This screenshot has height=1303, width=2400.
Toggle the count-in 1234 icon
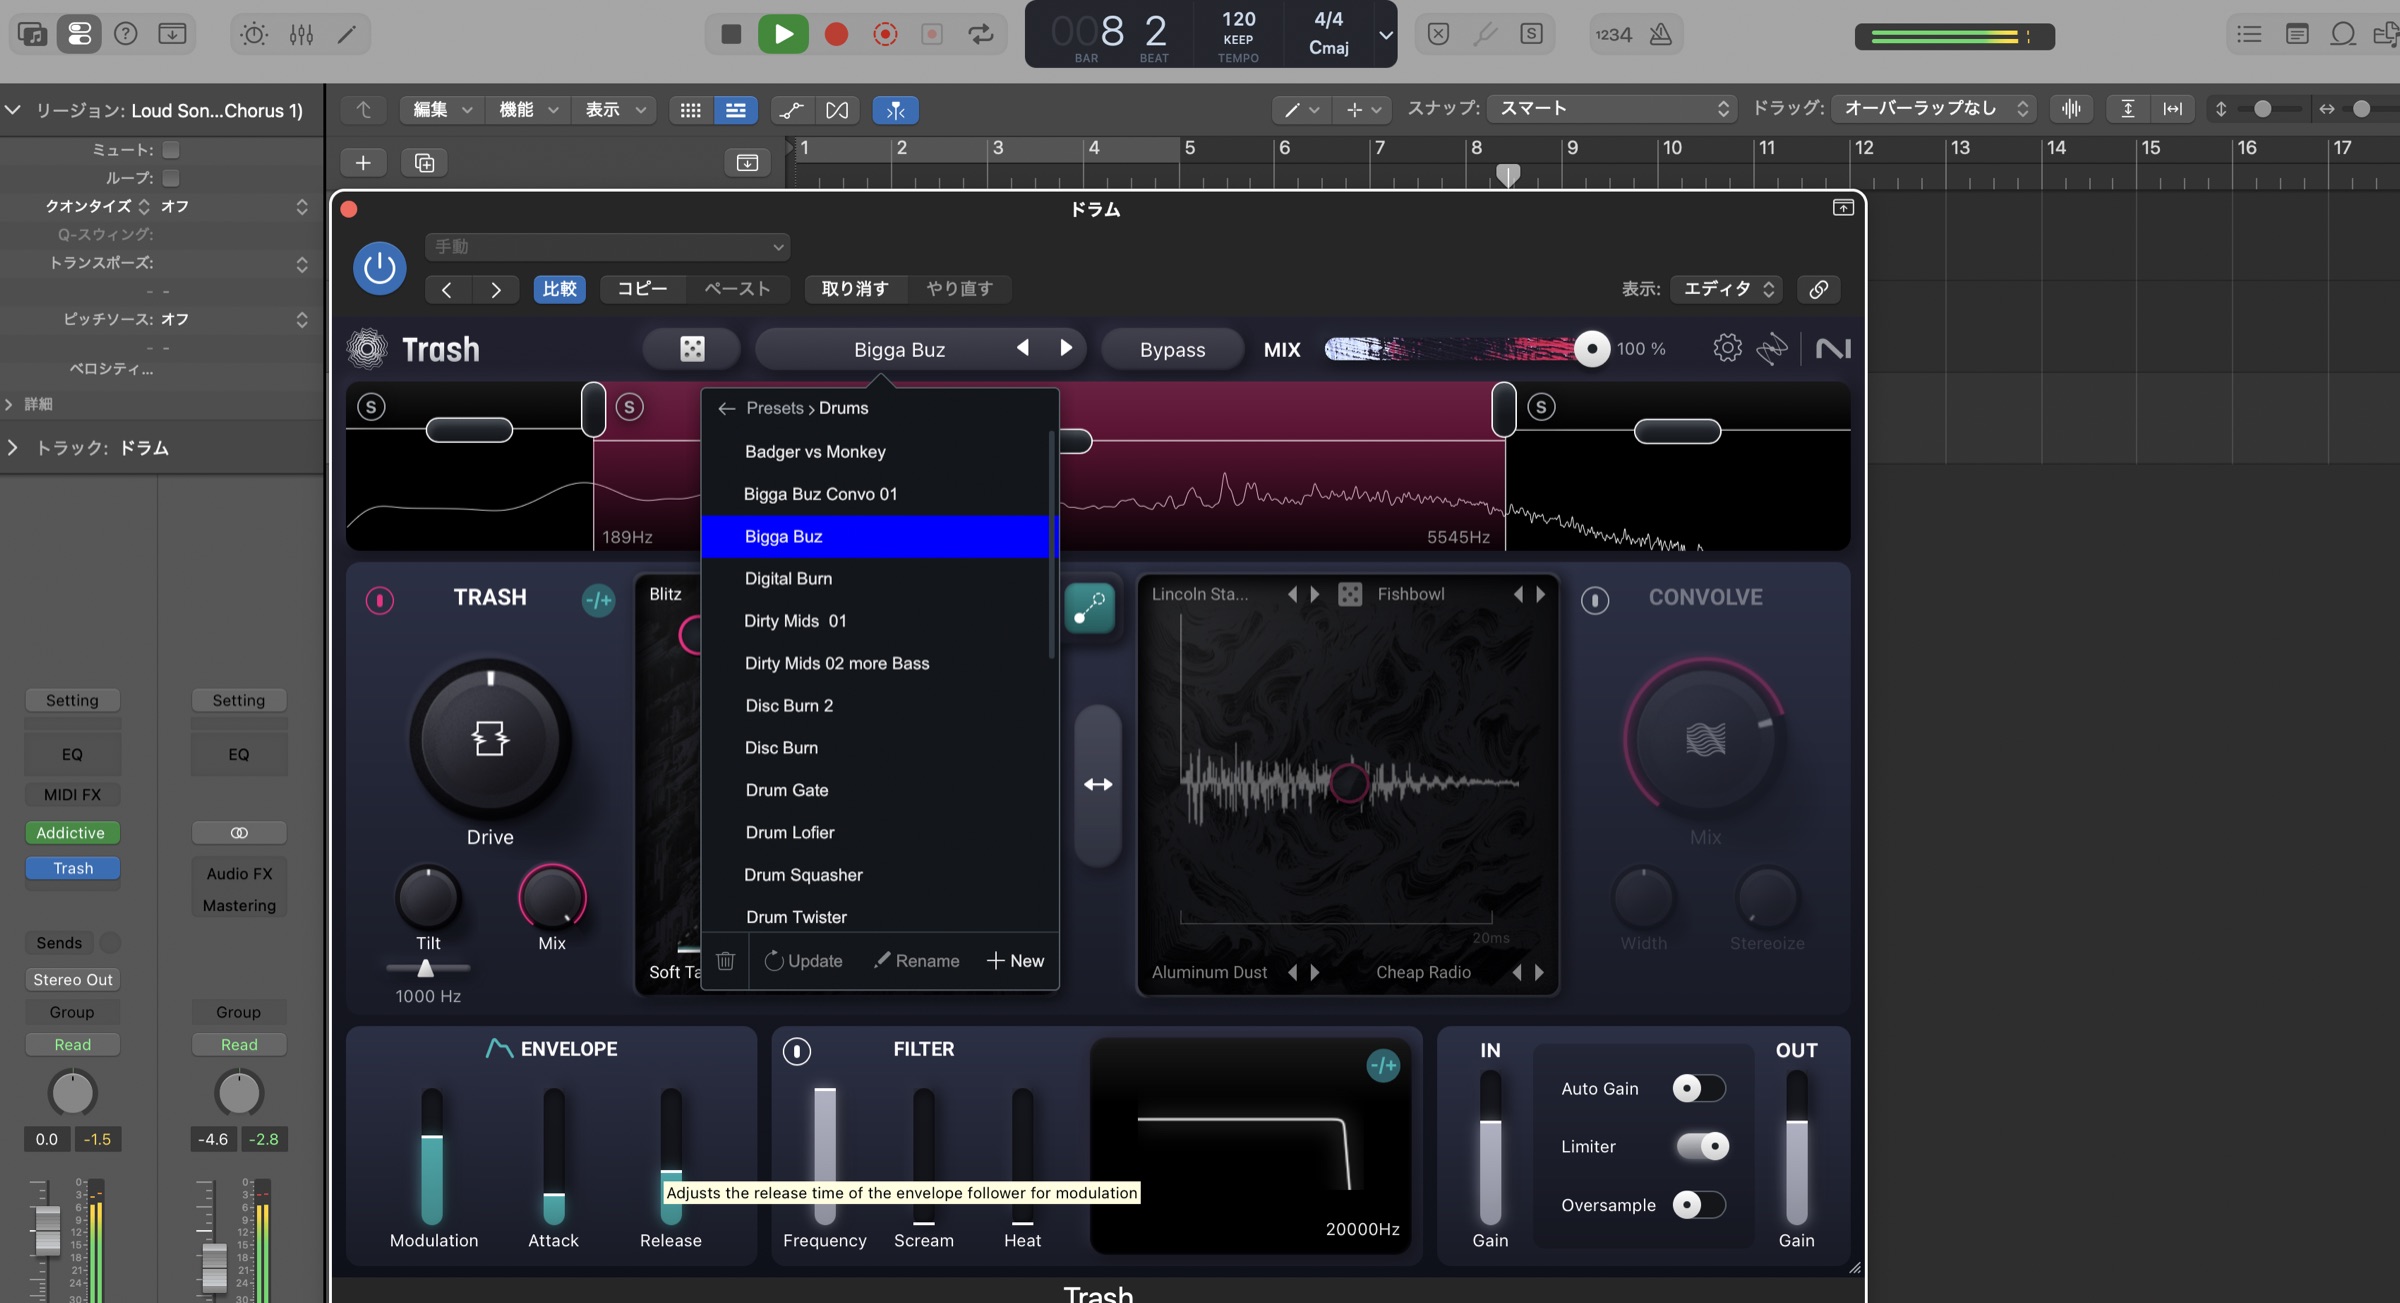pos(1613,34)
